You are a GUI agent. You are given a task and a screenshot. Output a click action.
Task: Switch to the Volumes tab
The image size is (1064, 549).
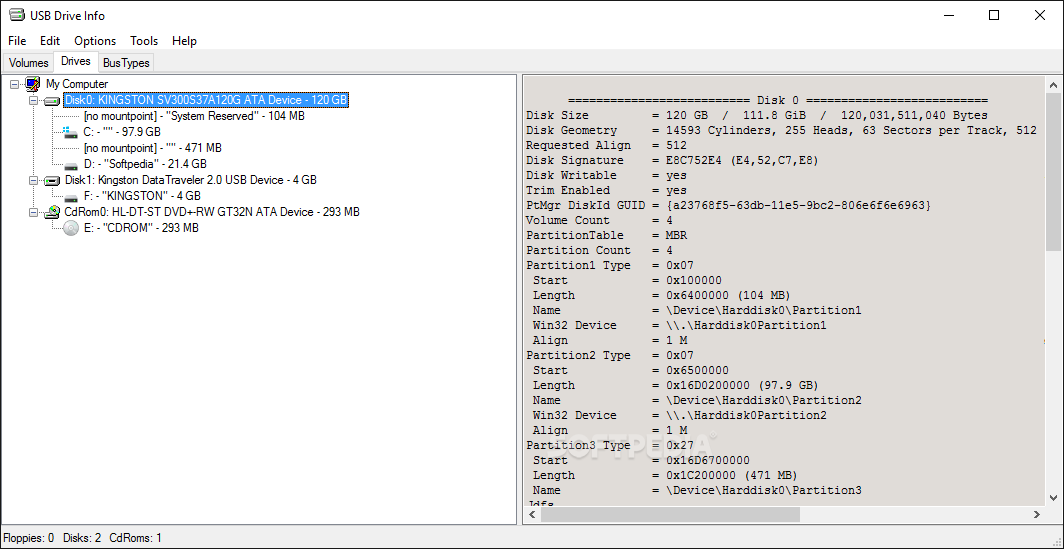click(x=28, y=62)
